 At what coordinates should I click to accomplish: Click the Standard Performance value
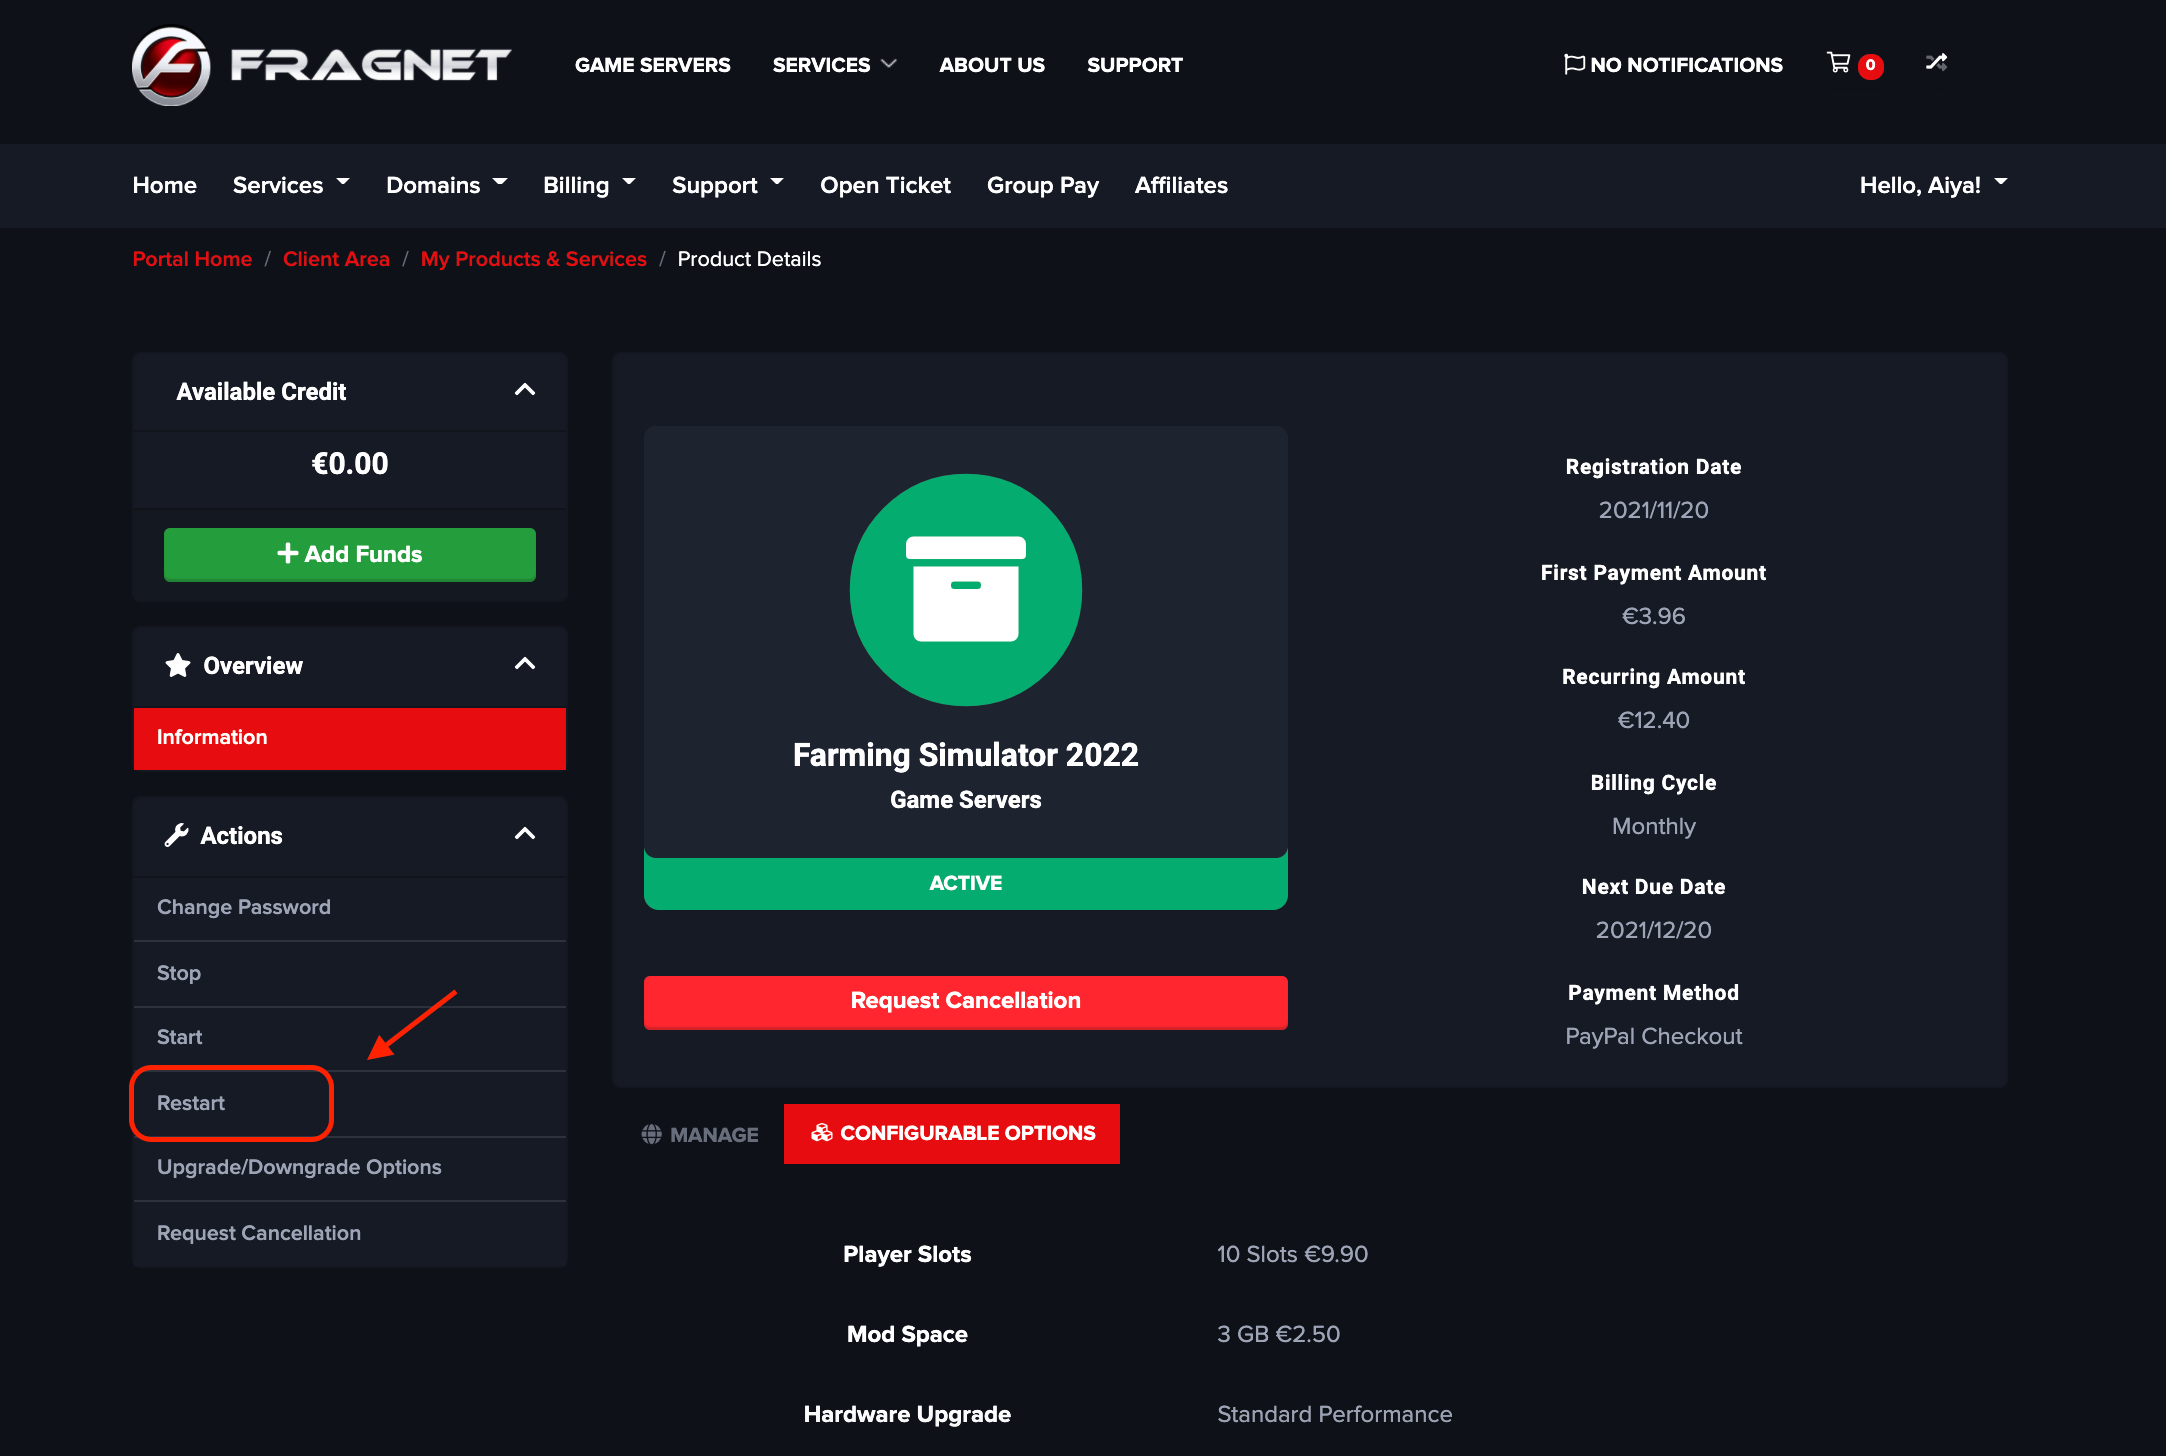(1334, 1414)
